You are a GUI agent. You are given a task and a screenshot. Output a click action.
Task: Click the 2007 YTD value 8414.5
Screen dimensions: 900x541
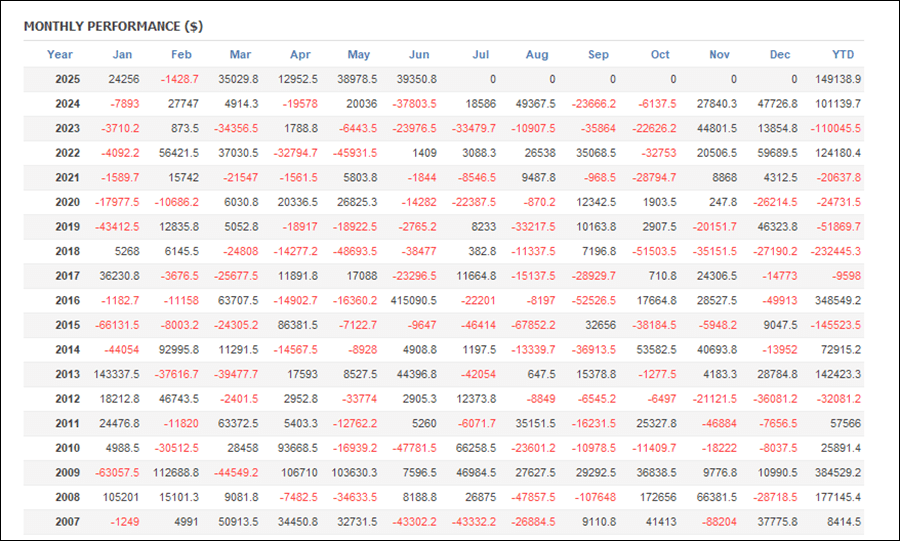click(x=844, y=522)
